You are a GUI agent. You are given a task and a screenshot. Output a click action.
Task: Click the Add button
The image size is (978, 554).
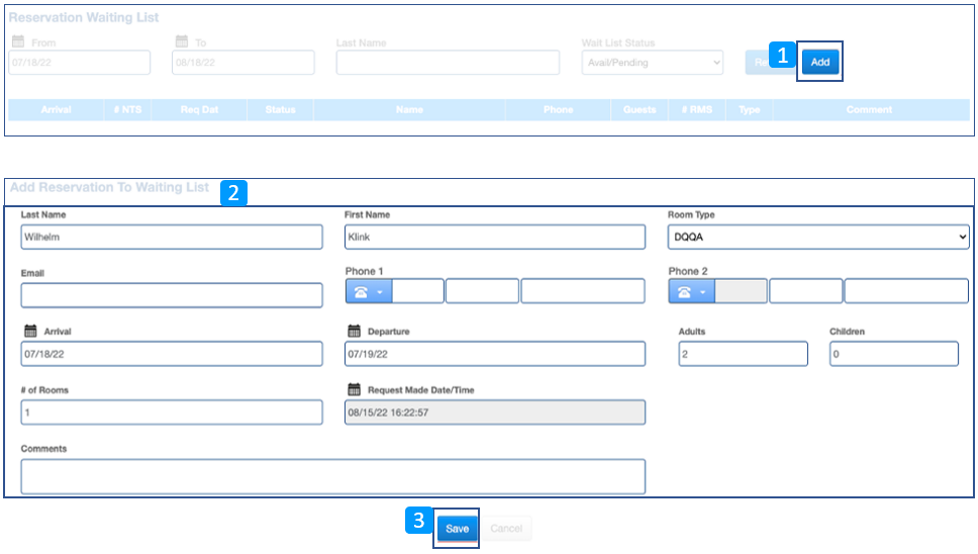[820, 62]
